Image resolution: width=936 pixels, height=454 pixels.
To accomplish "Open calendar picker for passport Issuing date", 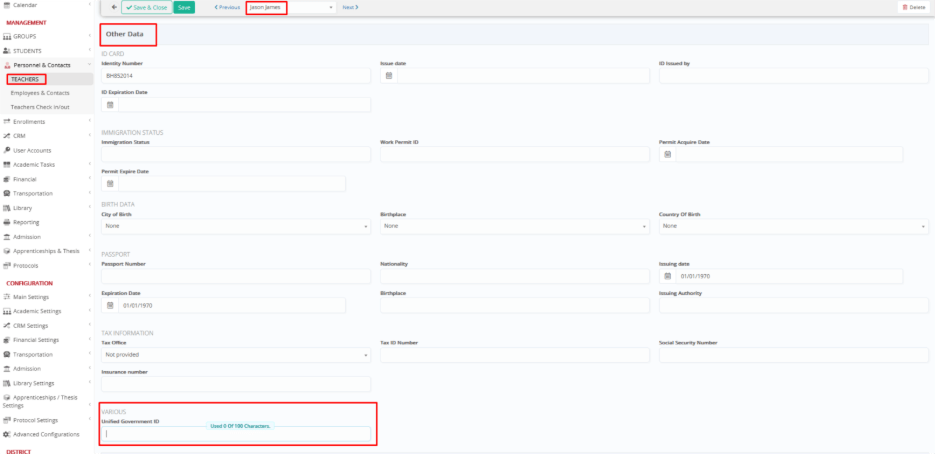I will click(x=667, y=276).
